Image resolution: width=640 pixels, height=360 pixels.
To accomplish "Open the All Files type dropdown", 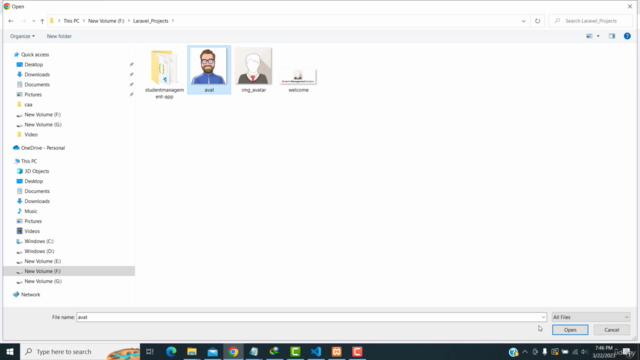I will tap(591, 317).
